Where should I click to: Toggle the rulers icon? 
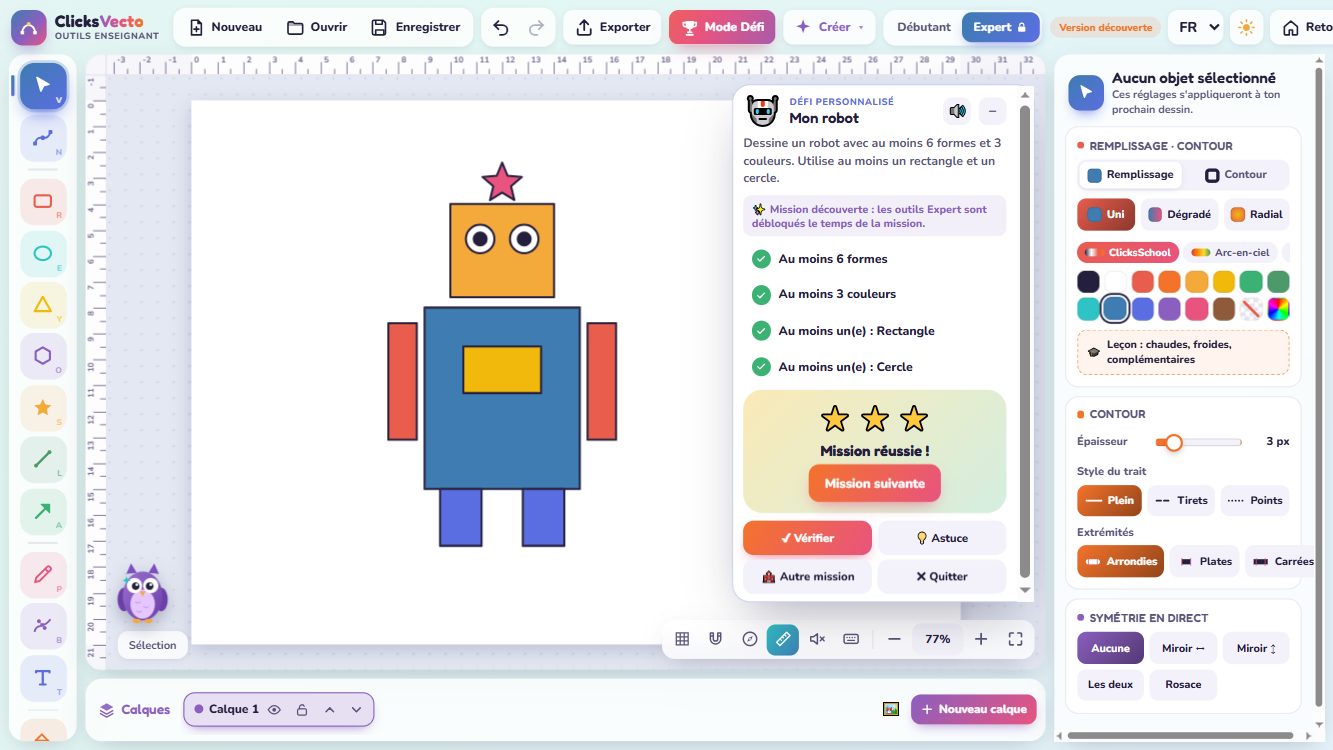783,639
